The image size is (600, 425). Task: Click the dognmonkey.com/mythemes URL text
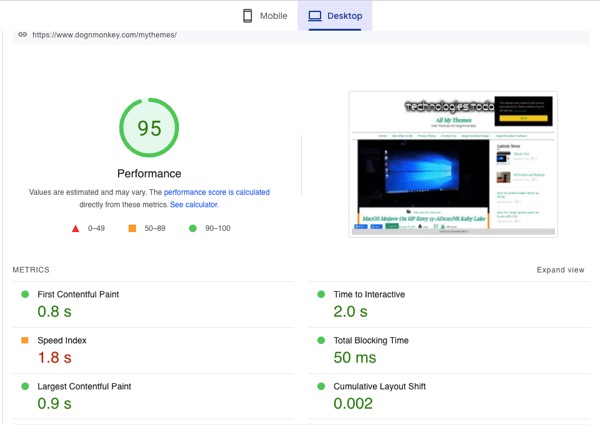104,35
